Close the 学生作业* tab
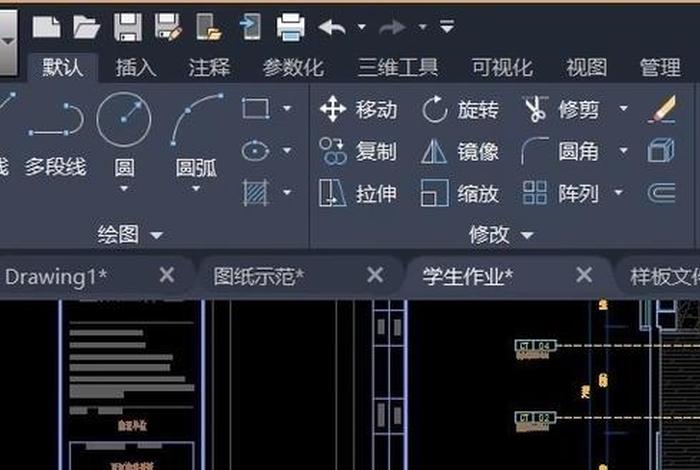Screen dimensions: 700x470 click(584, 275)
